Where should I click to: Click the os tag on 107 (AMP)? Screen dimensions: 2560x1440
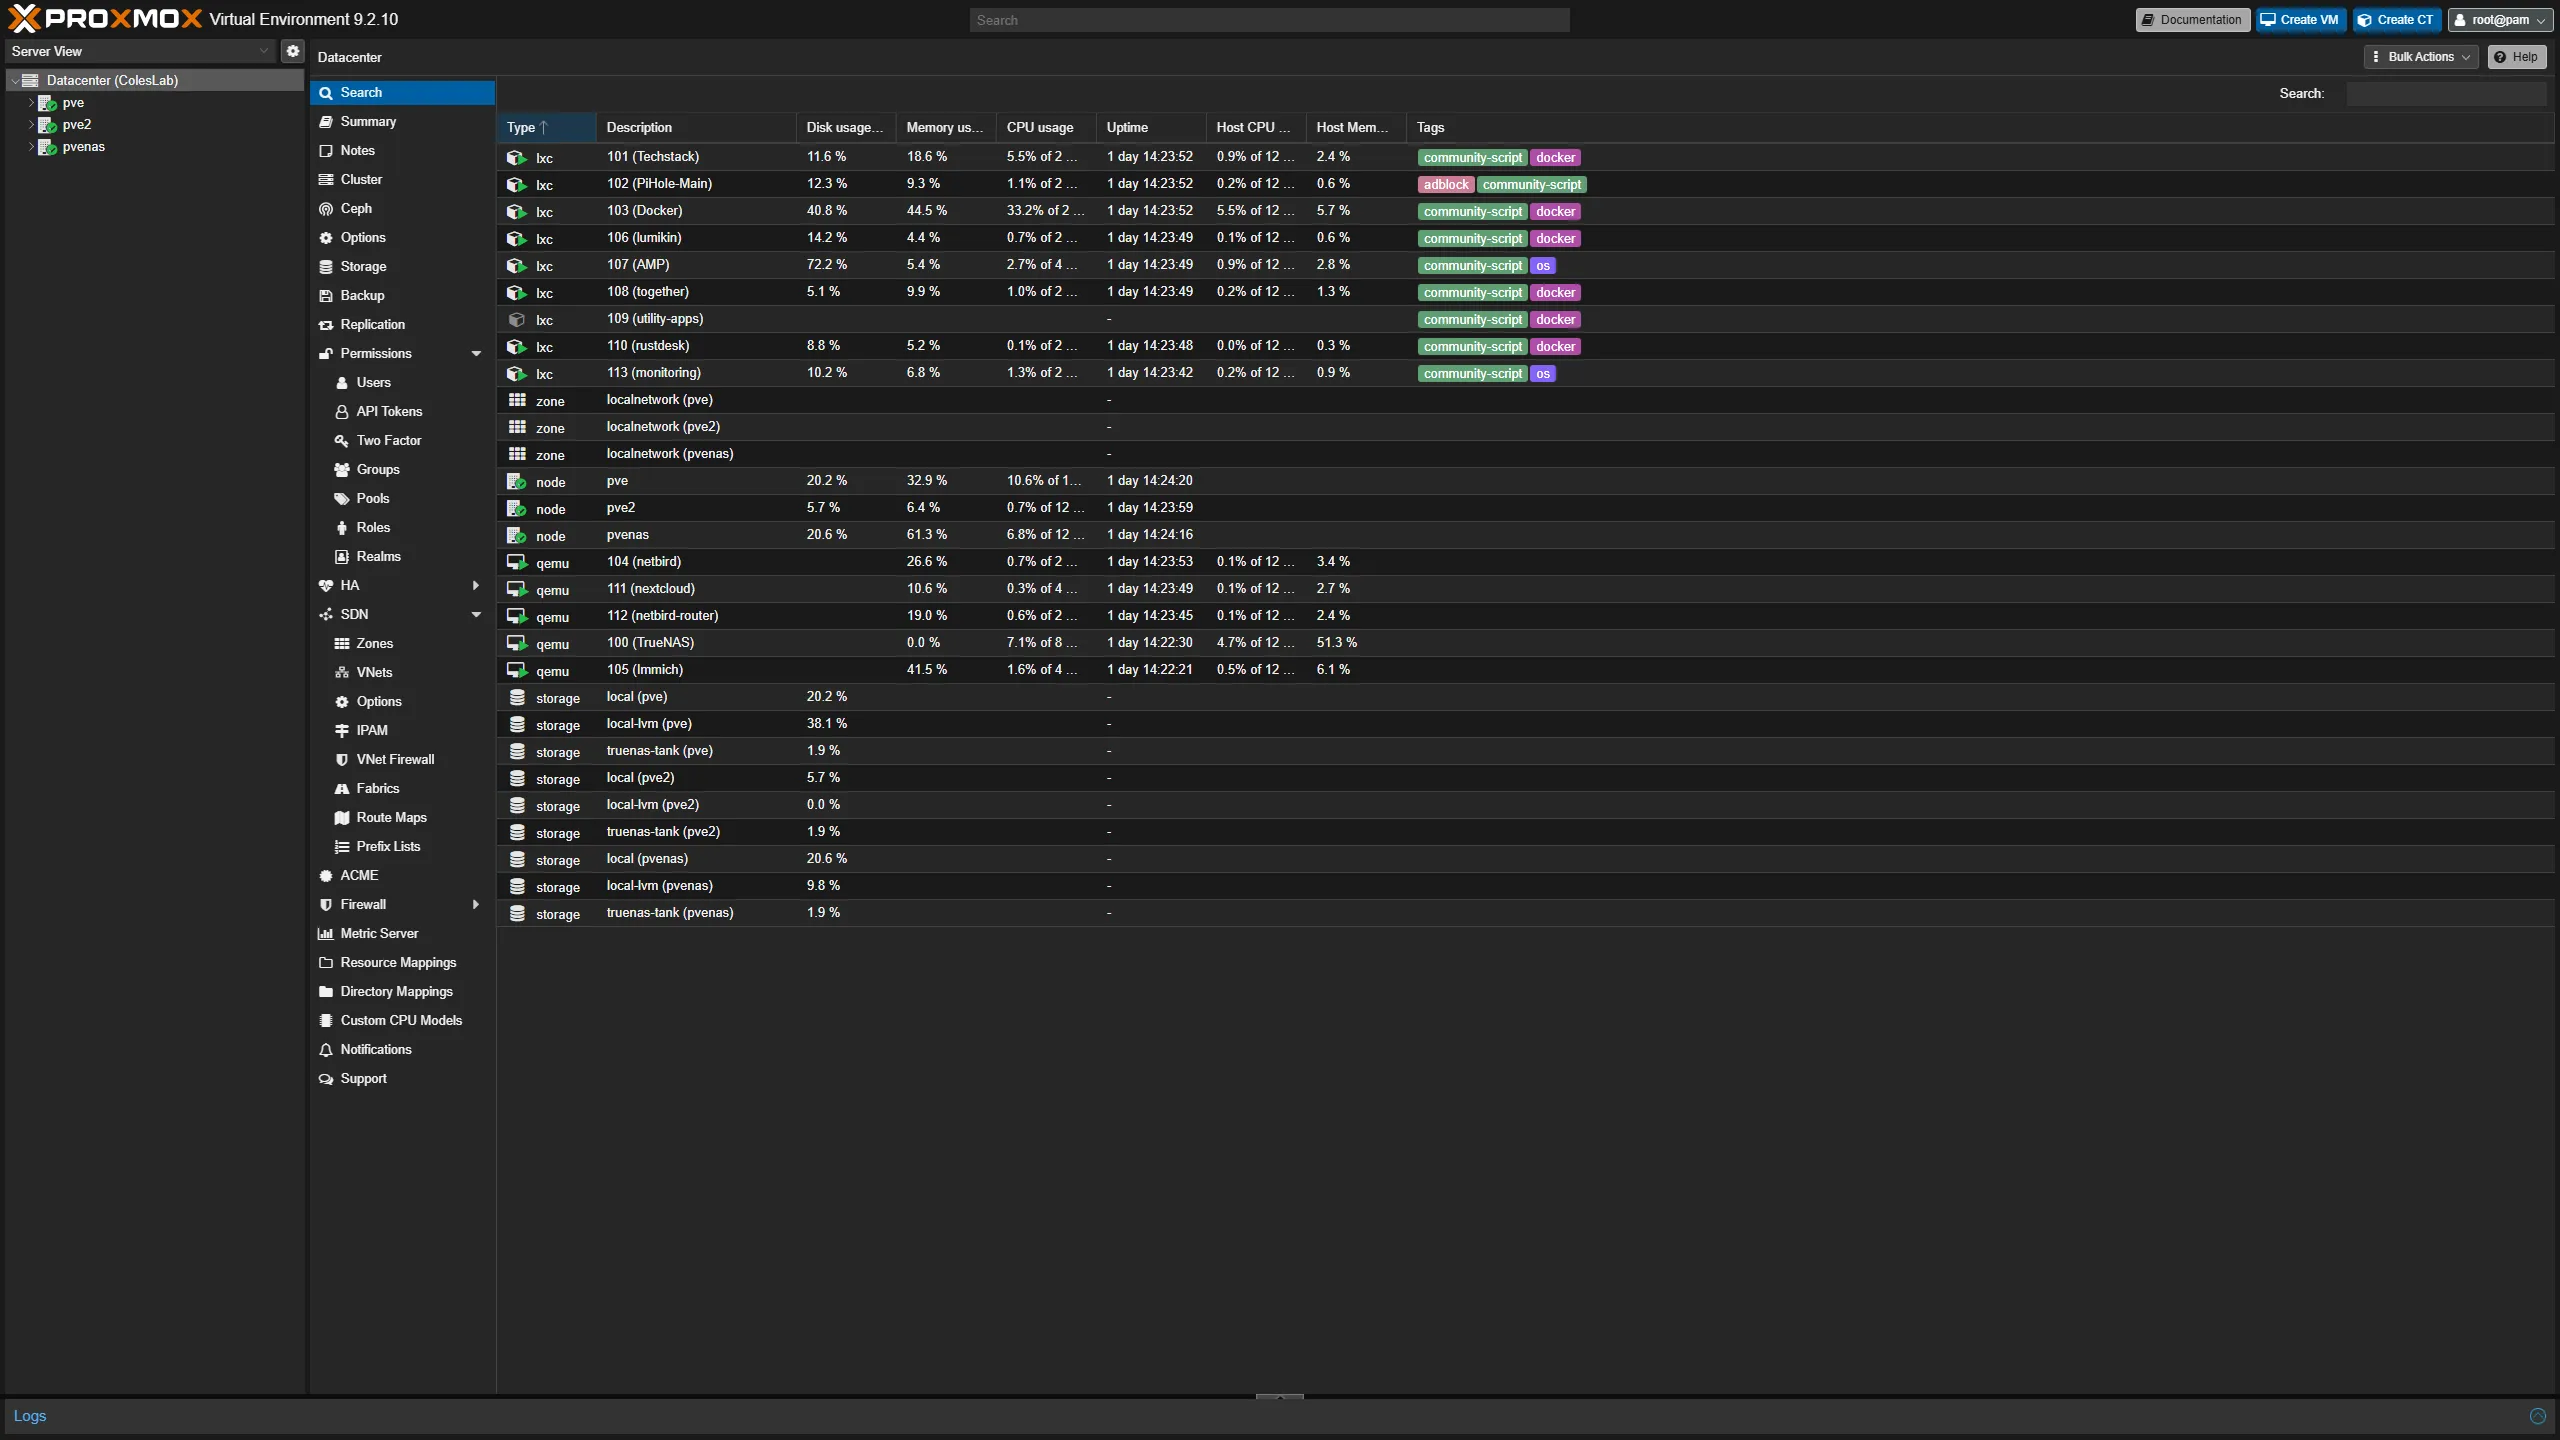1543,266
